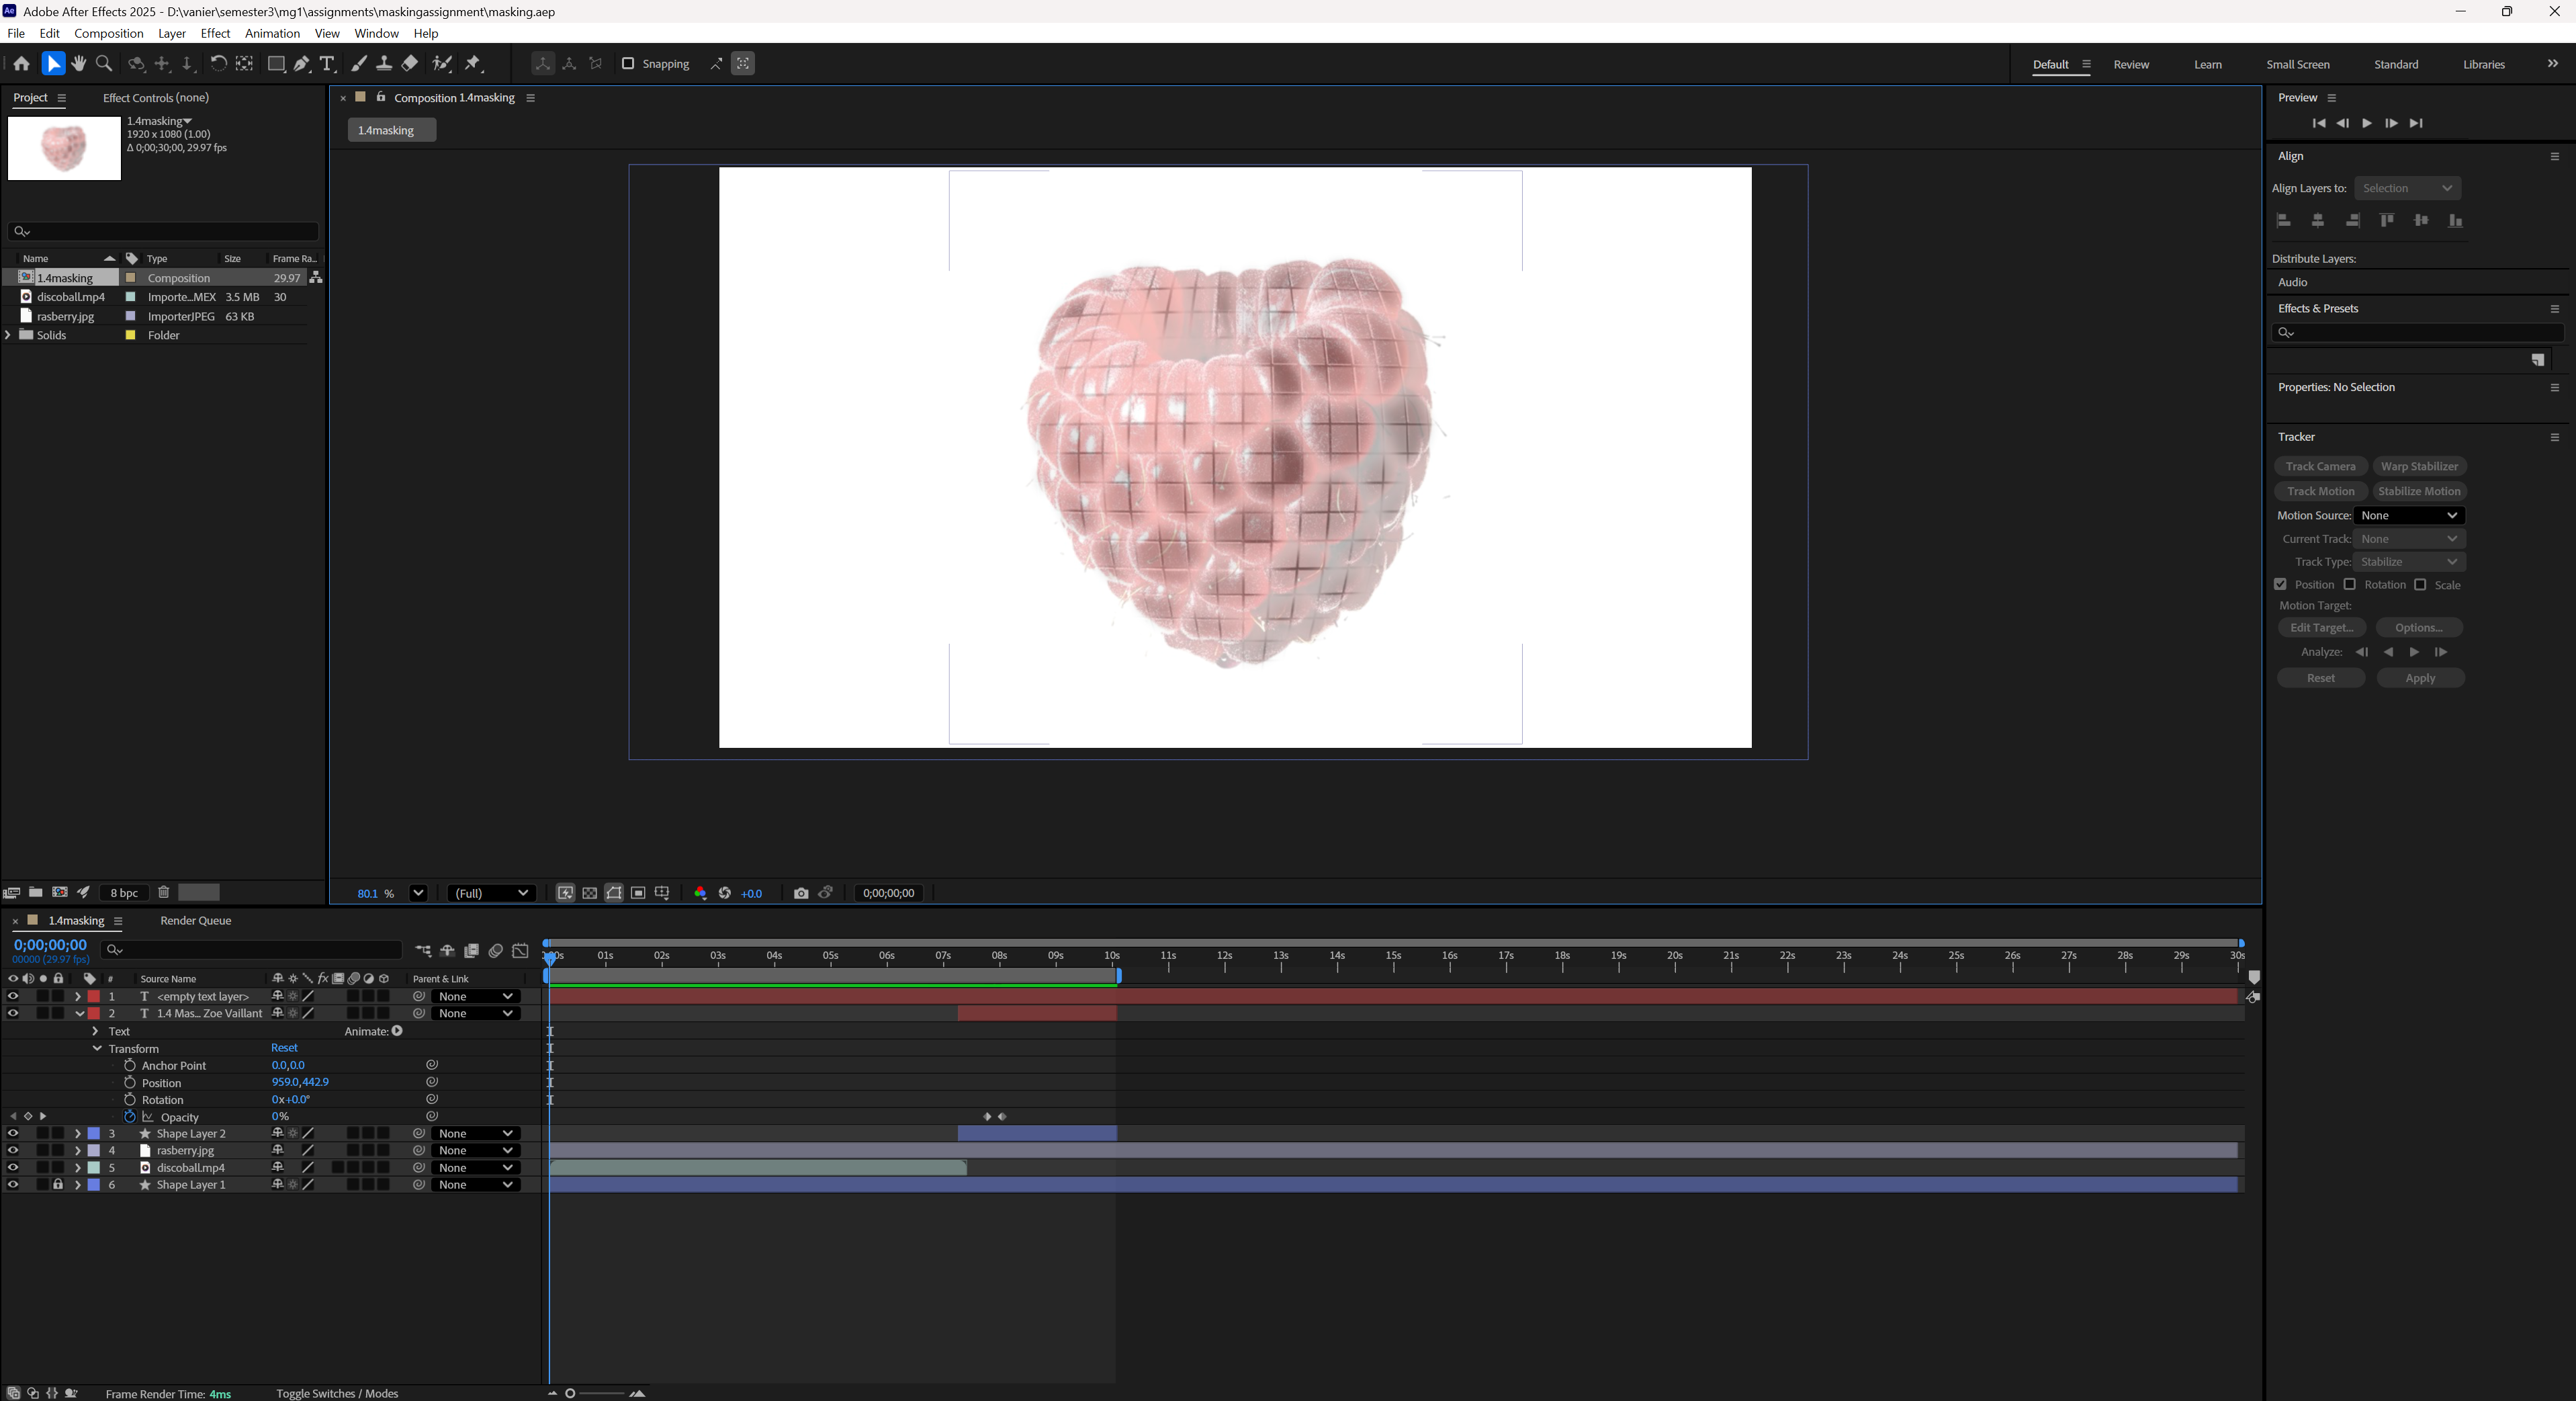The image size is (2576, 1401).
Task: Click the Take Snapshot camera icon
Action: coord(801,893)
